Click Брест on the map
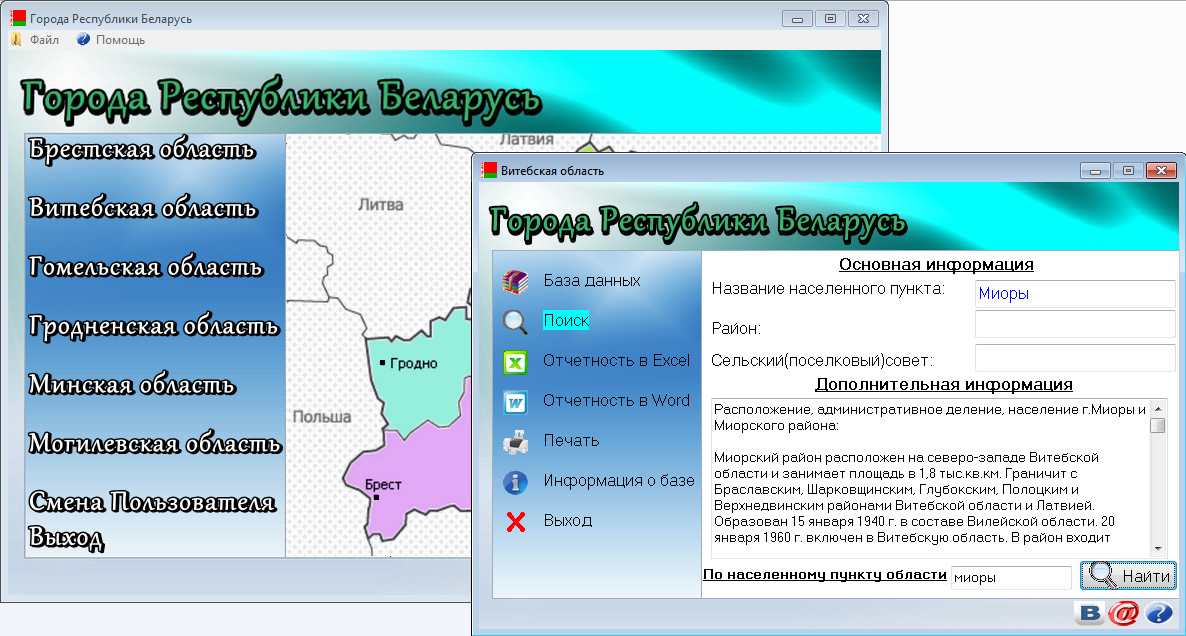Viewport: 1186px width, 636px height. pyautogui.click(x=383, y=486)
